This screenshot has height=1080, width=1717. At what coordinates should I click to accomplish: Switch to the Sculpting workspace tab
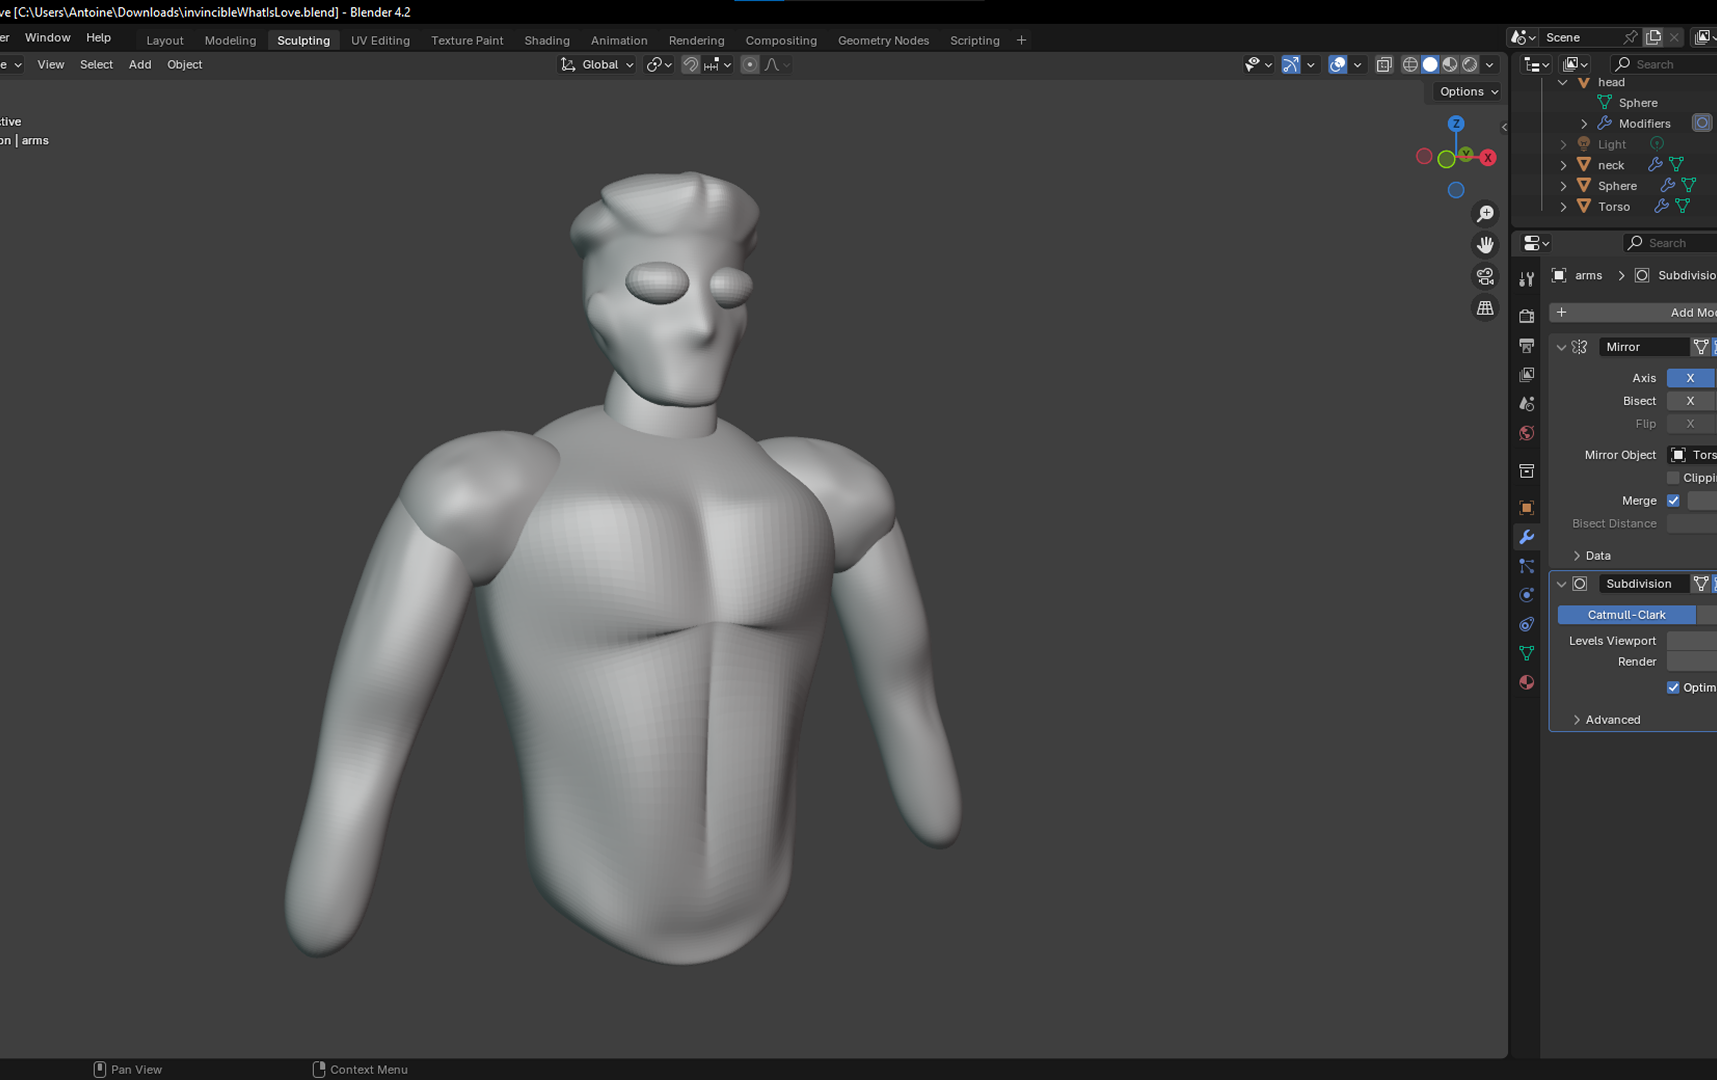(303, 40)
